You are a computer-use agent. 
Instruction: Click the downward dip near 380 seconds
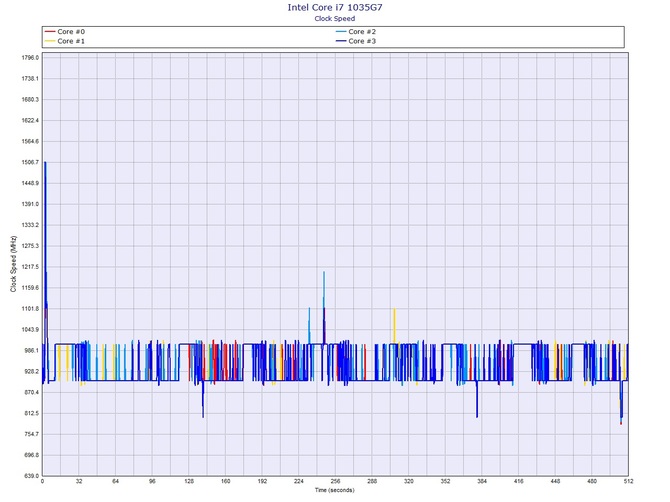pyautogui.click(x=477, y=399)
